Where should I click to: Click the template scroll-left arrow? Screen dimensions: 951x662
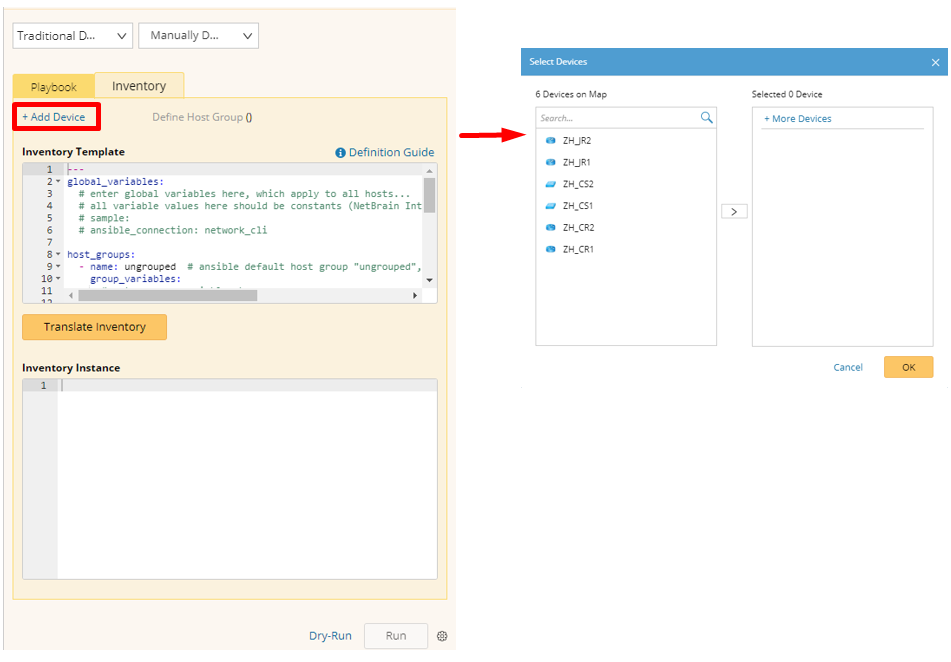point(71,296)
